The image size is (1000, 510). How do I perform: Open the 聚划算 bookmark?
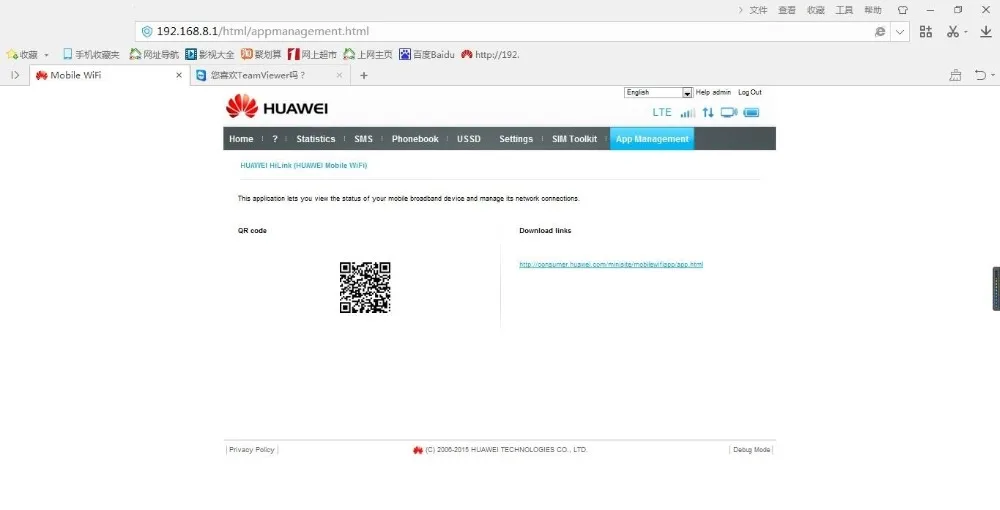pos(261,55)
